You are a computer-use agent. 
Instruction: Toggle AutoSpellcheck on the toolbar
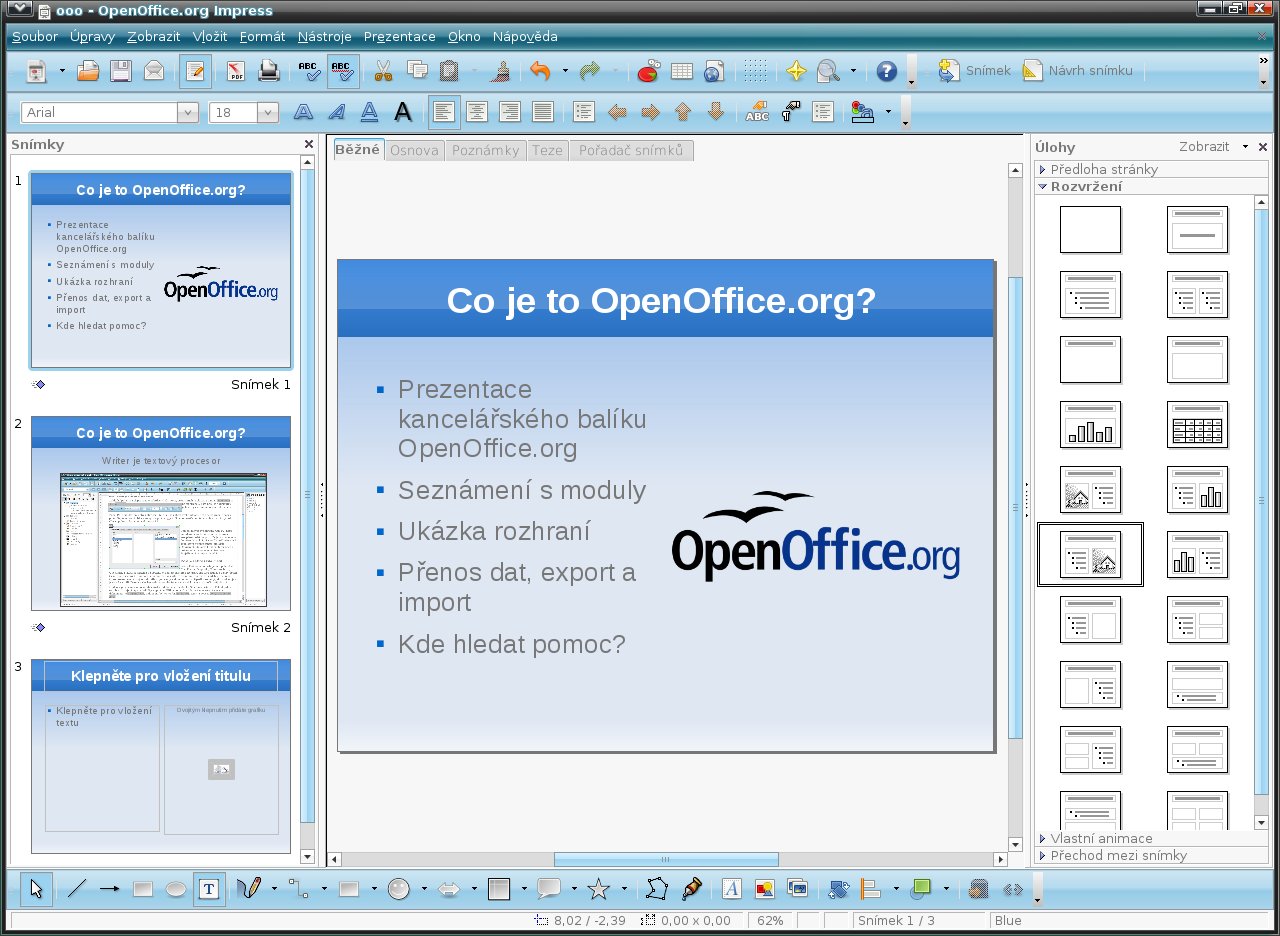(x=342, y=71)
